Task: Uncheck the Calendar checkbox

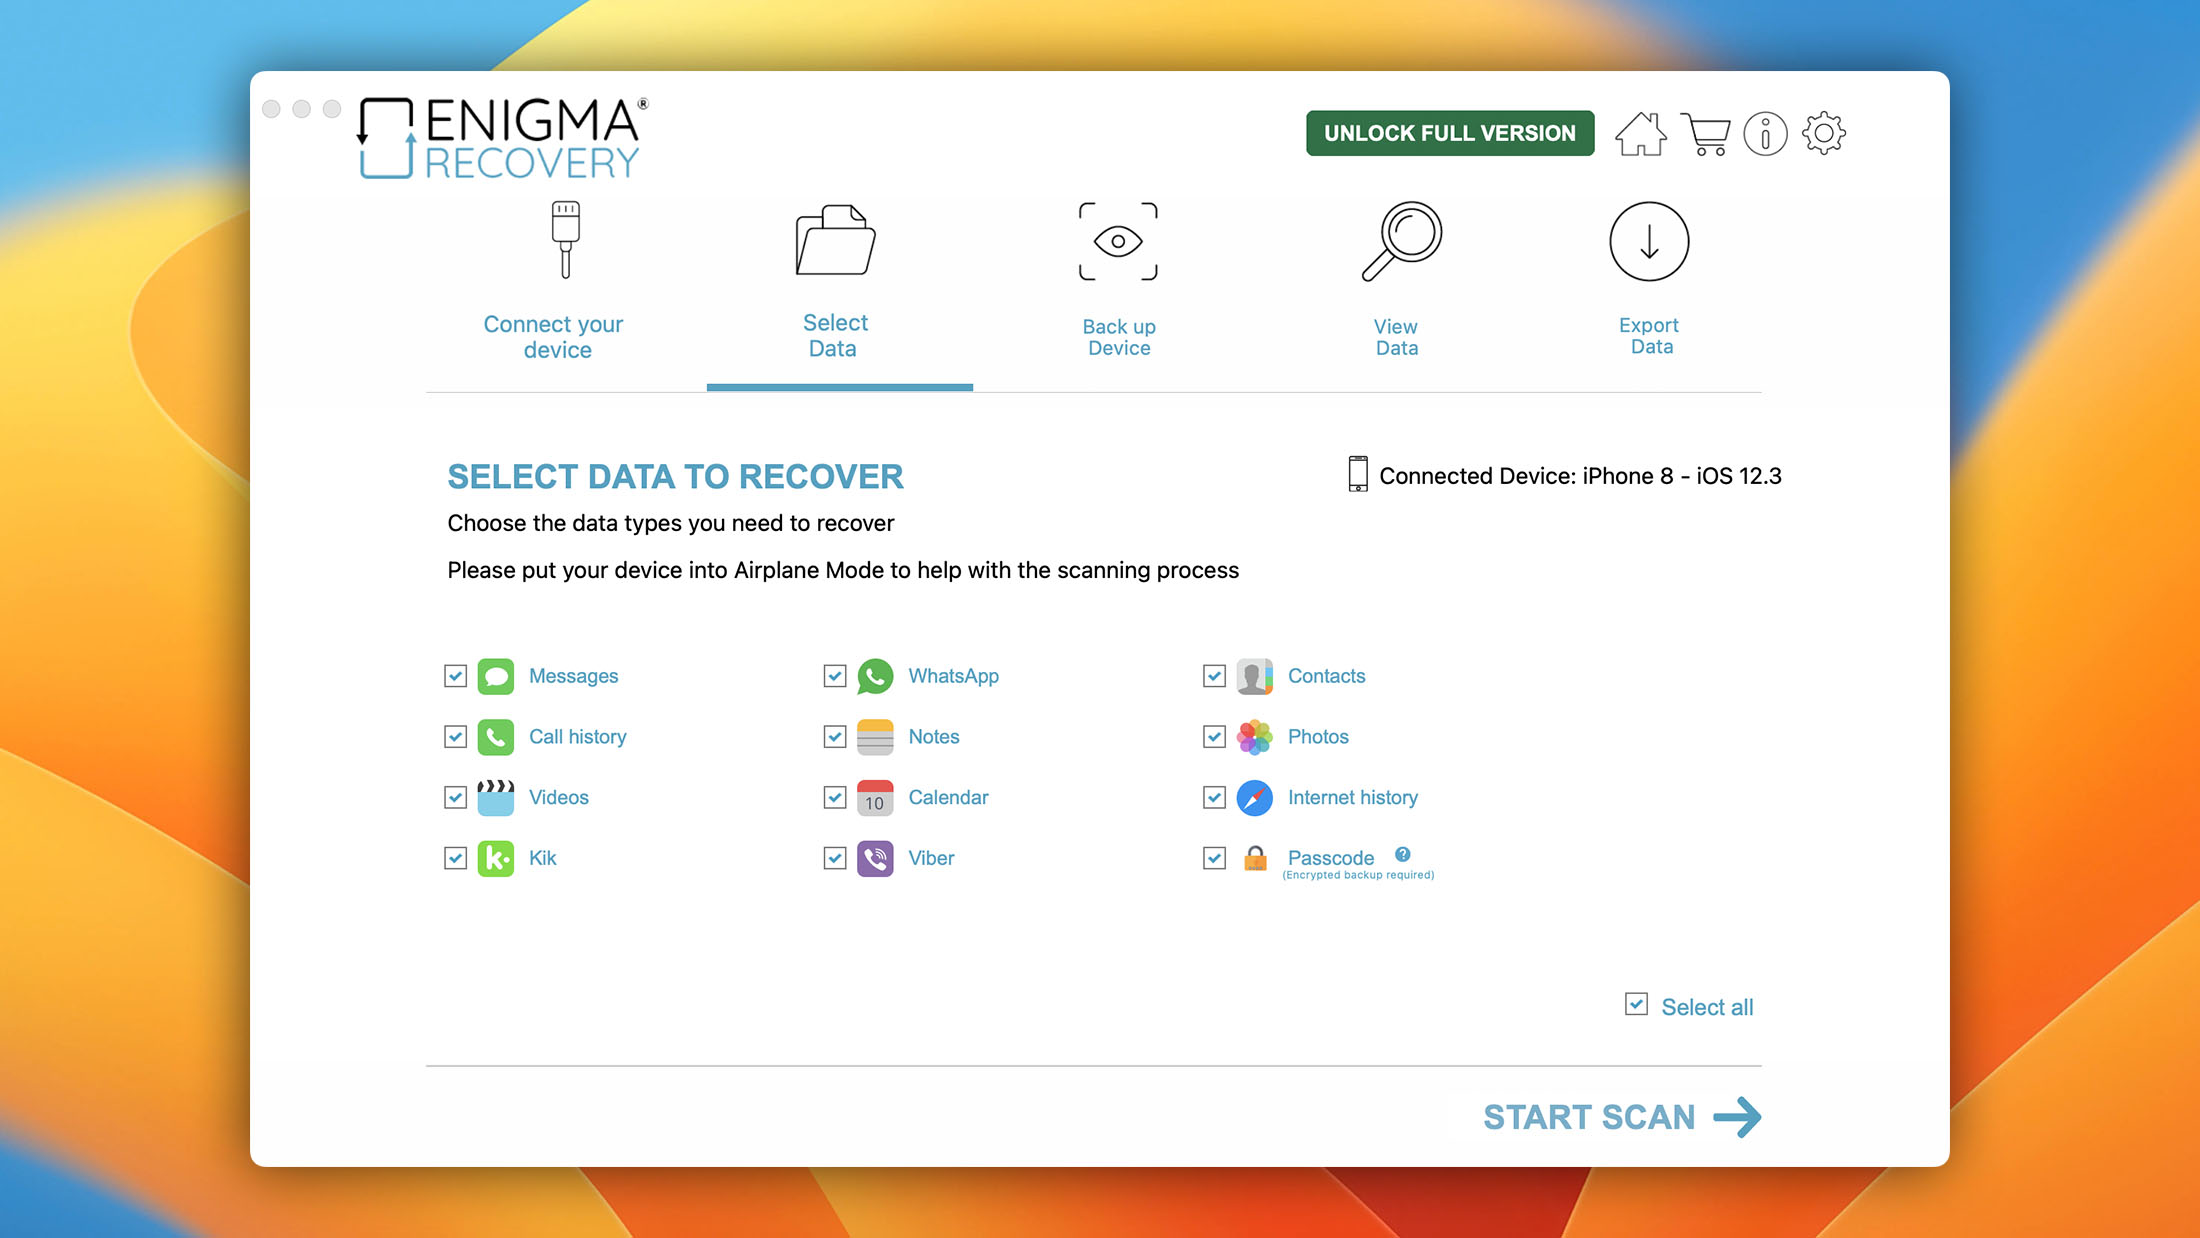Action: pos(835,797)
